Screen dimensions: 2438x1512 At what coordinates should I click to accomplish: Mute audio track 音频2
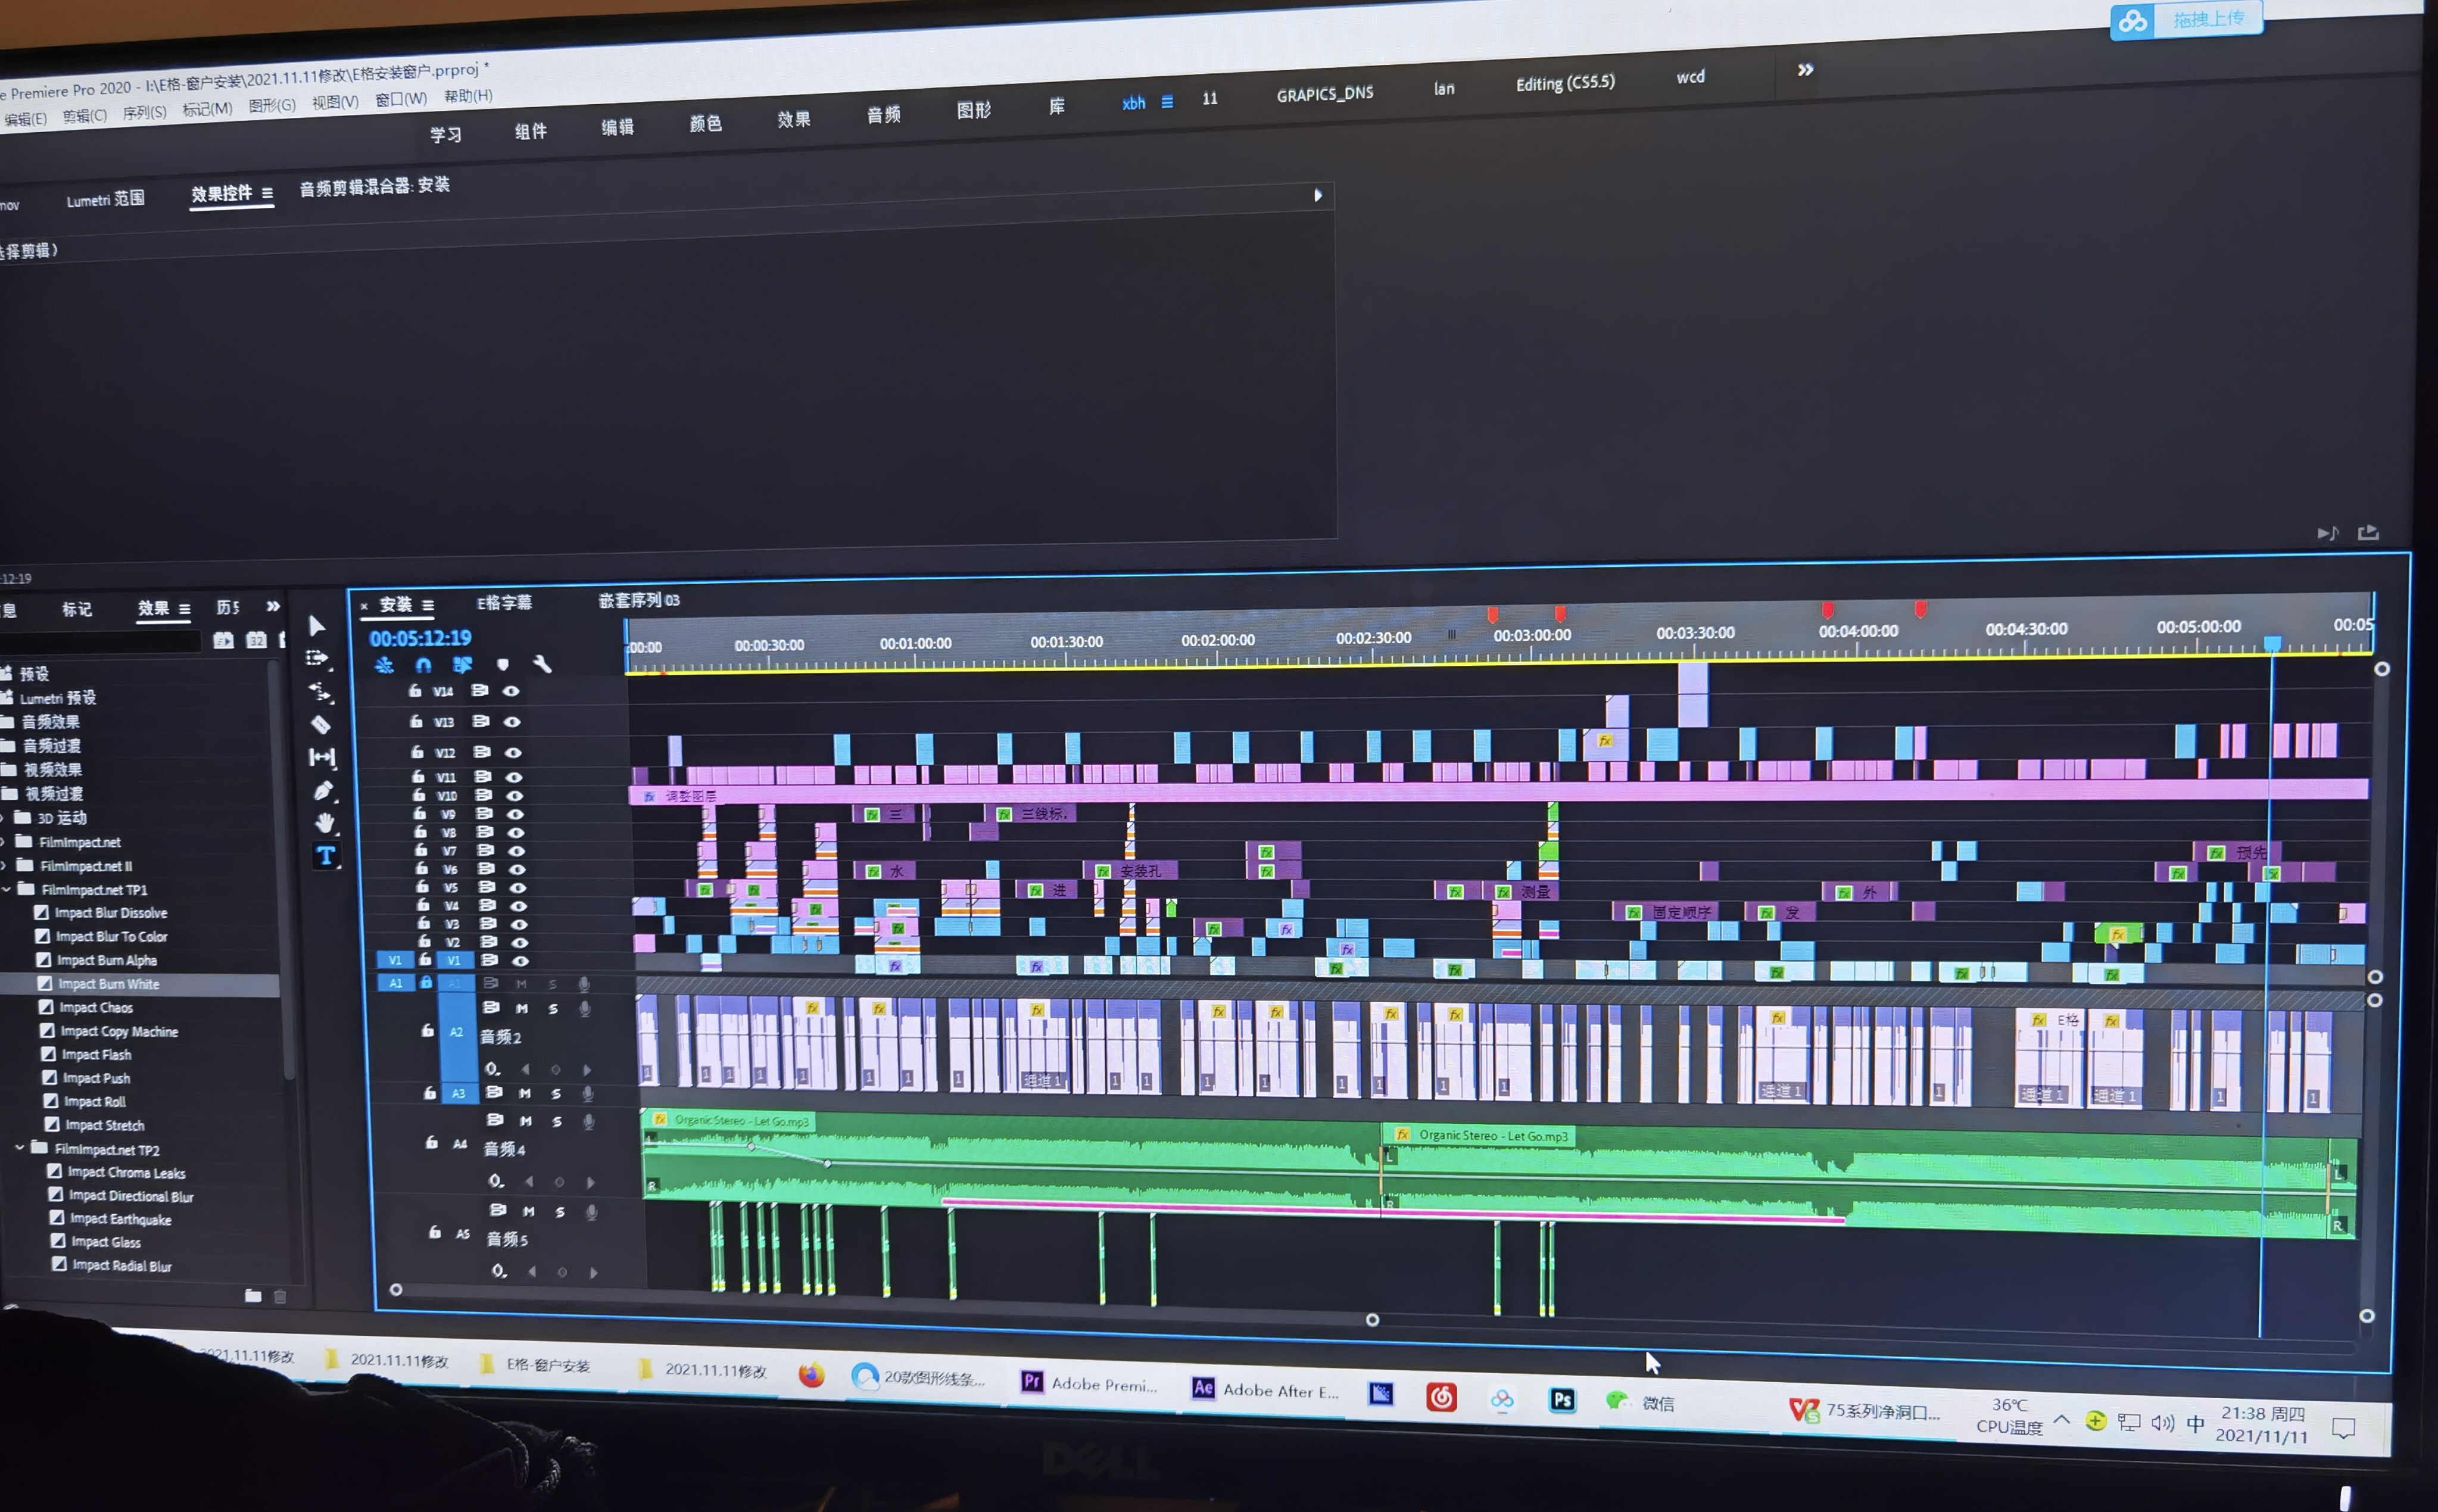[x=521, y=1009]
